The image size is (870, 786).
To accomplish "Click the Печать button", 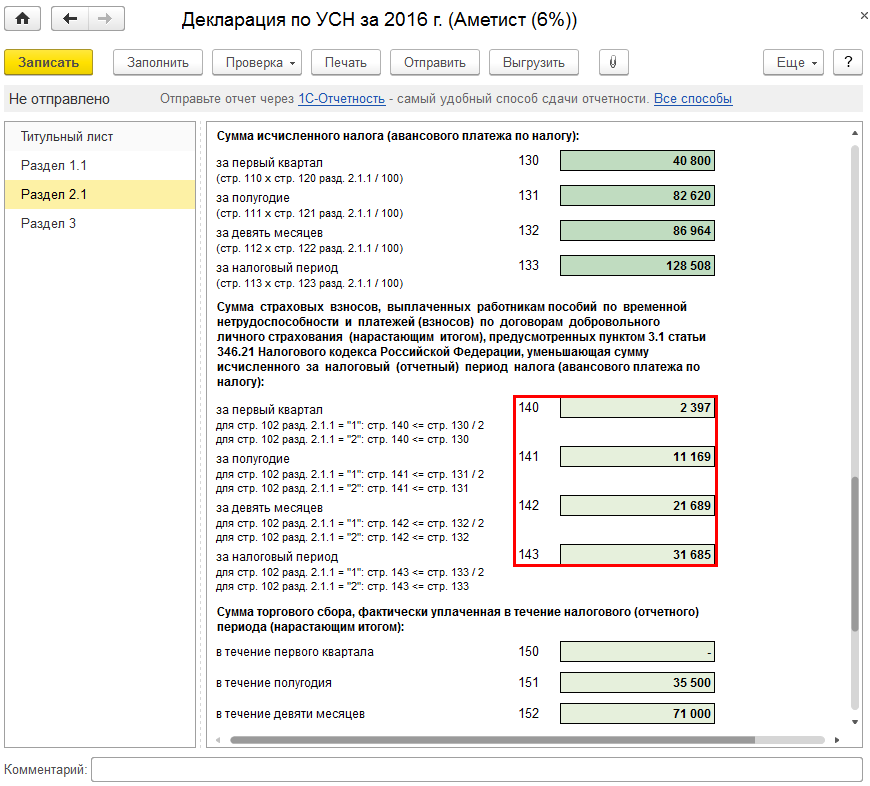I will (346, 62).
